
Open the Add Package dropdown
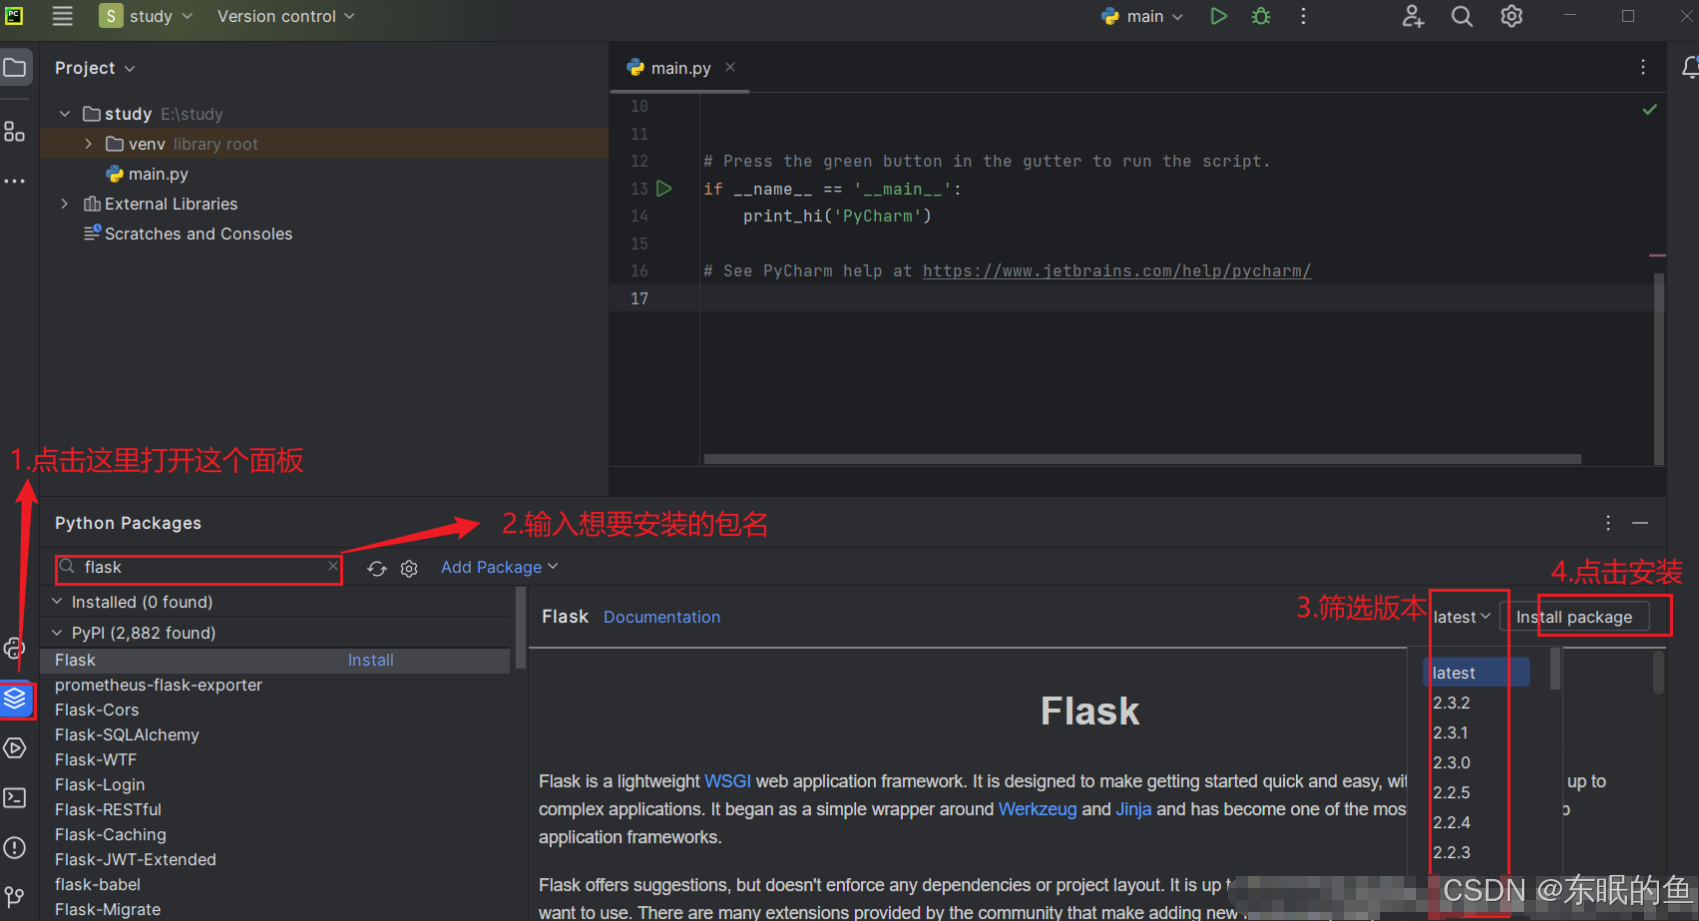[x=499, y=567]
